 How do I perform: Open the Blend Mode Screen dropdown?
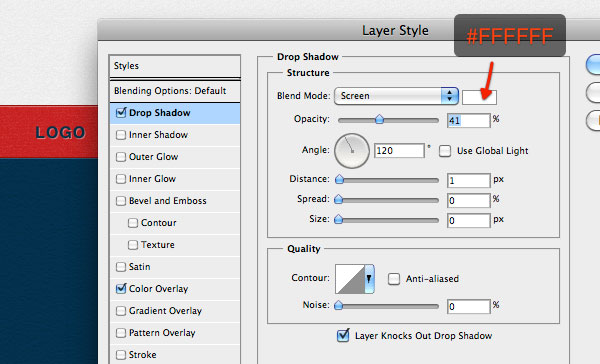click(x=396, y=96)
